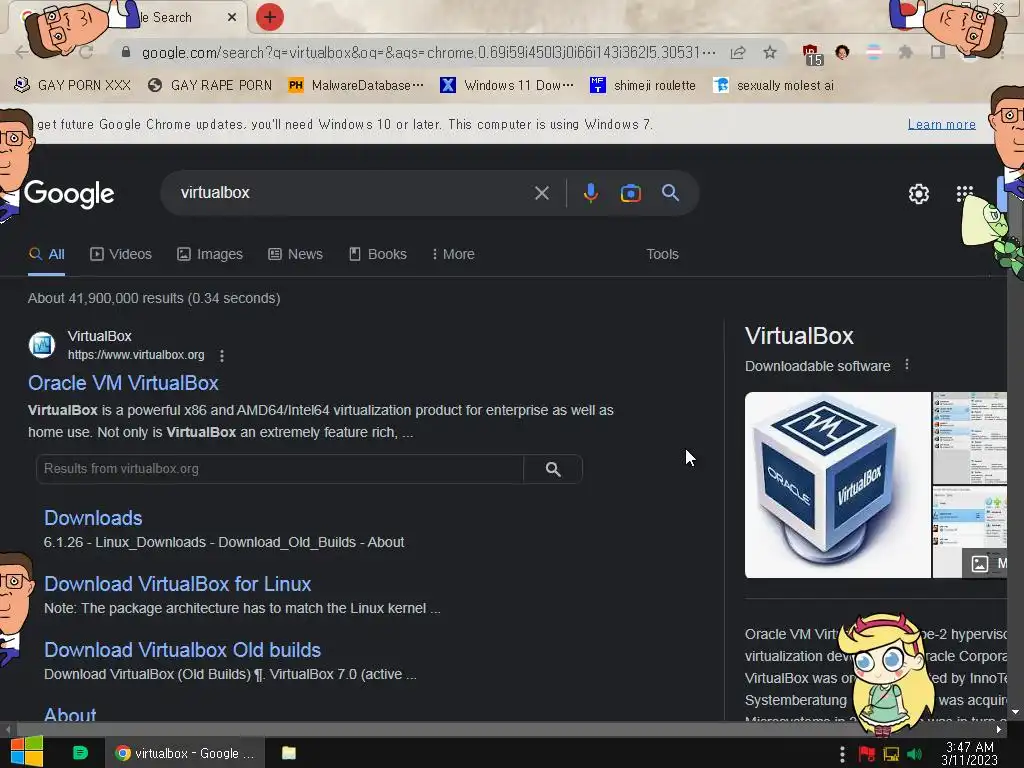Switch to News results tab
Screen dimensions: 1024x768
(x=295, y=255)
